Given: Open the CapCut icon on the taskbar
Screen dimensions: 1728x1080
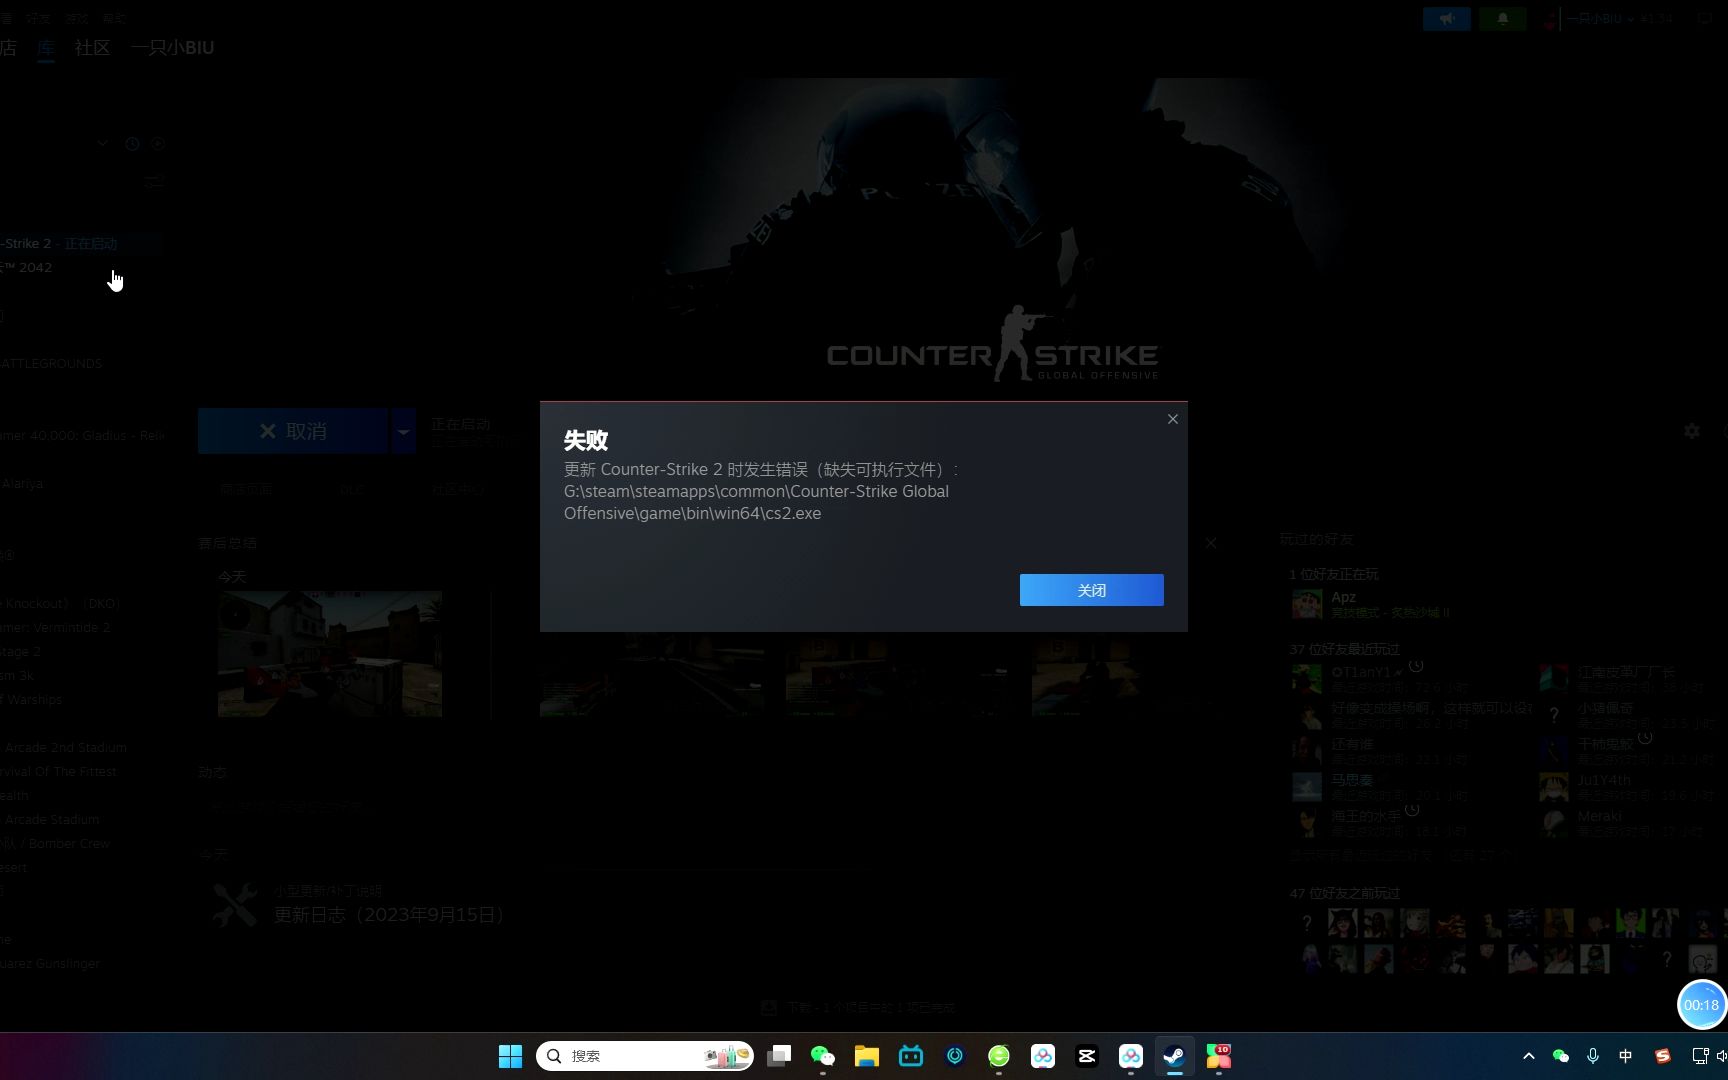Looking at the screenshot, I should pos(1087,1056).
